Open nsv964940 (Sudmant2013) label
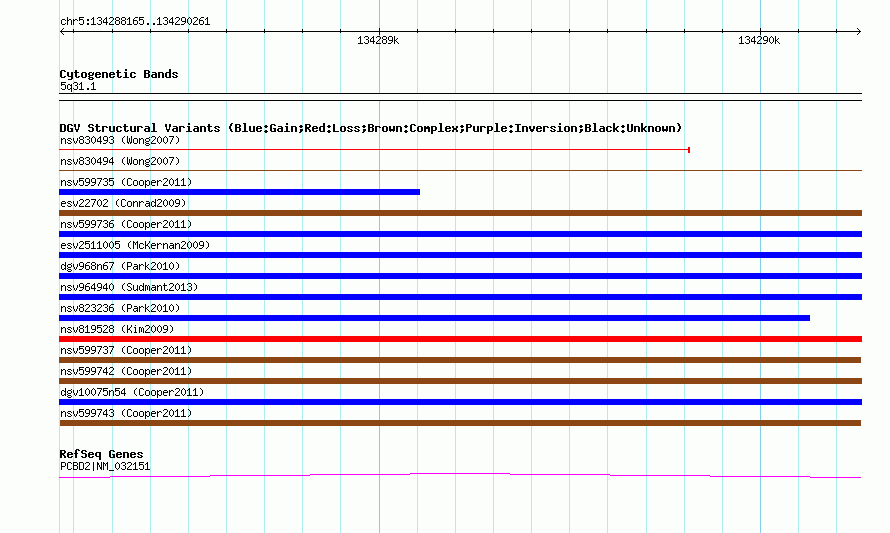 pyautogui.click(x=129, y=287)
